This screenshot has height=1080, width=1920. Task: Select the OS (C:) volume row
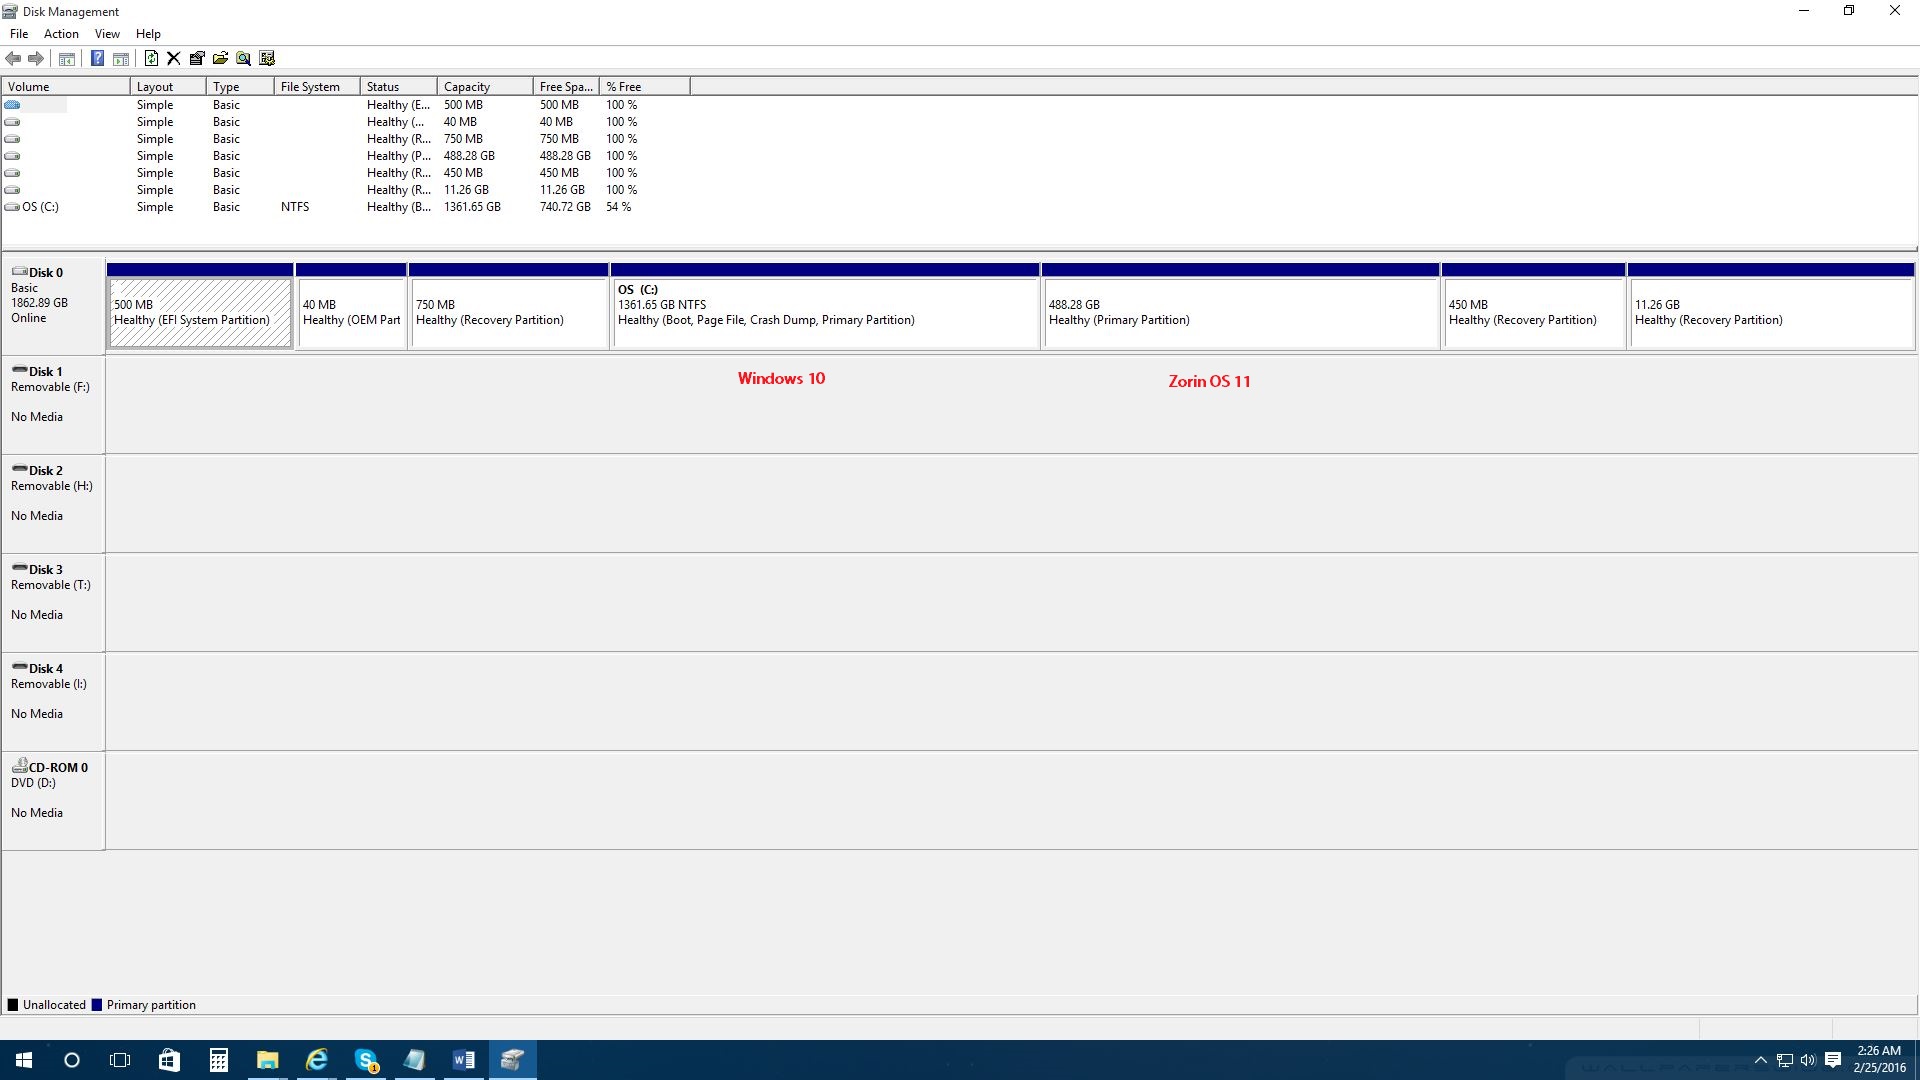coord(40,207)
